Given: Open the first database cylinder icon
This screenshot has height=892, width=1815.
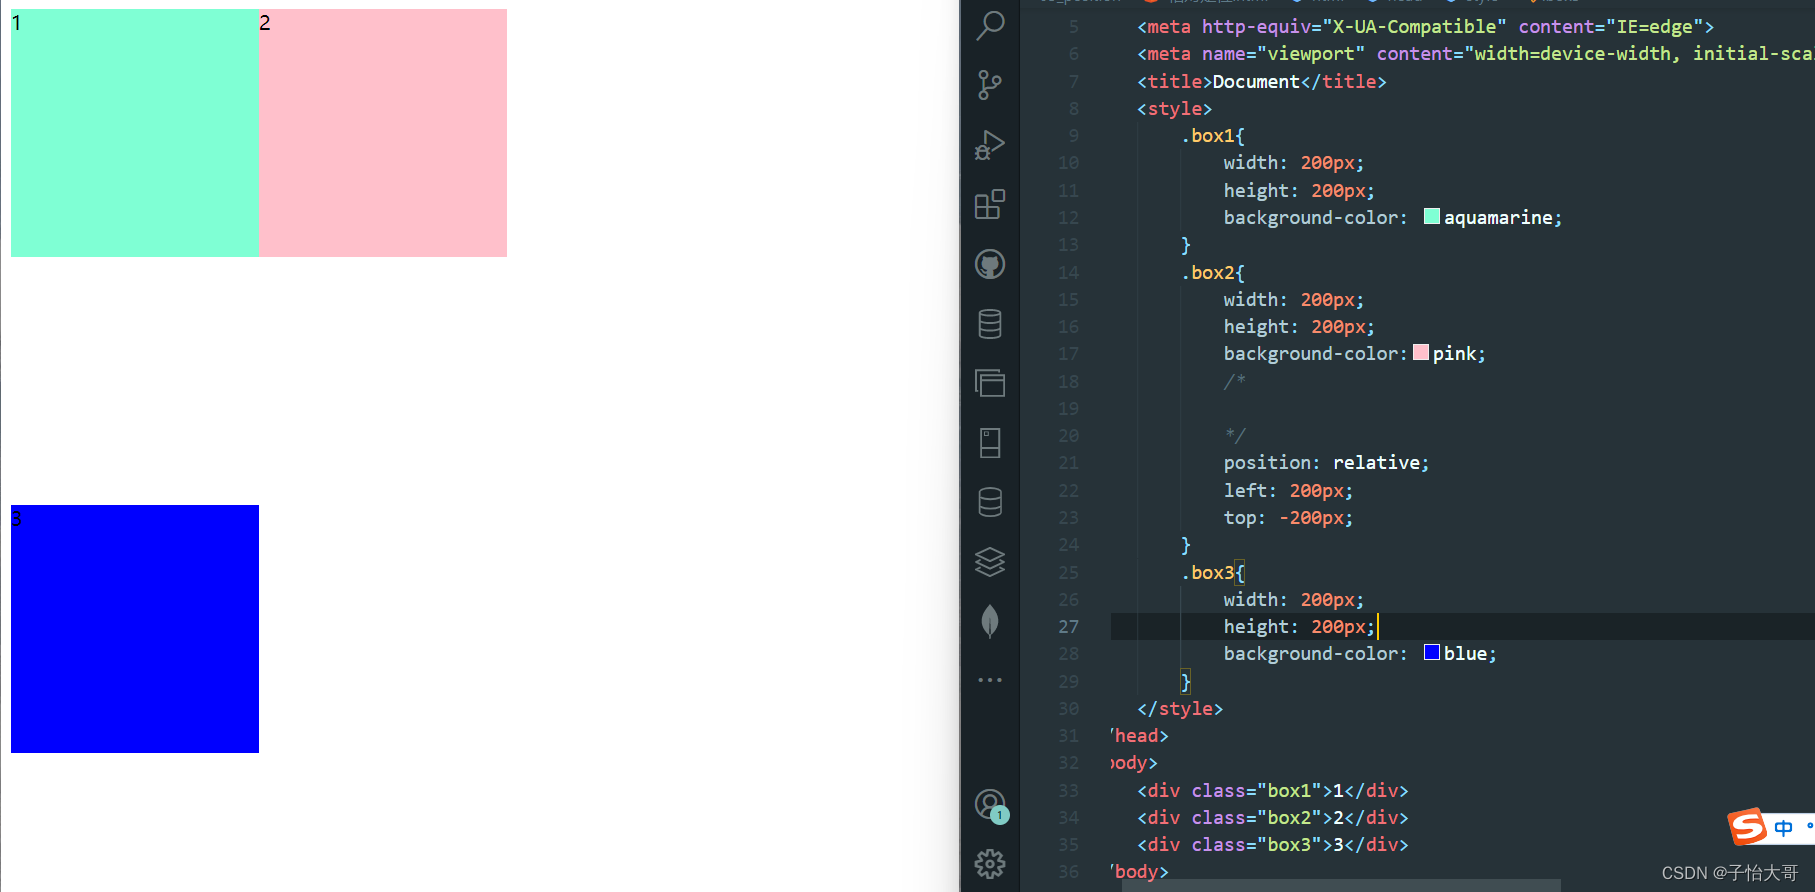Looking at the screenshot, I should pos(990,324).
